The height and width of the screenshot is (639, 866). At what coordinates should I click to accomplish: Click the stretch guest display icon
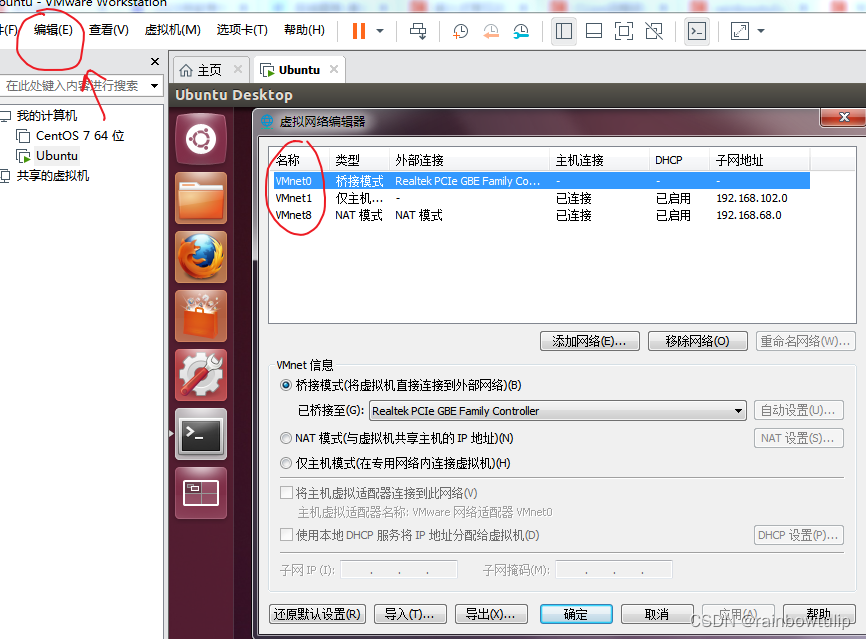[x=740, y=31]
